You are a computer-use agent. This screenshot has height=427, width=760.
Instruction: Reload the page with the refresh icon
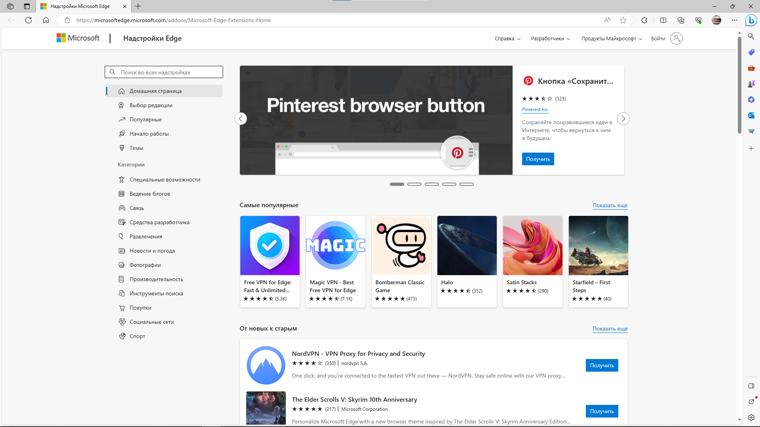coord(29,20)
